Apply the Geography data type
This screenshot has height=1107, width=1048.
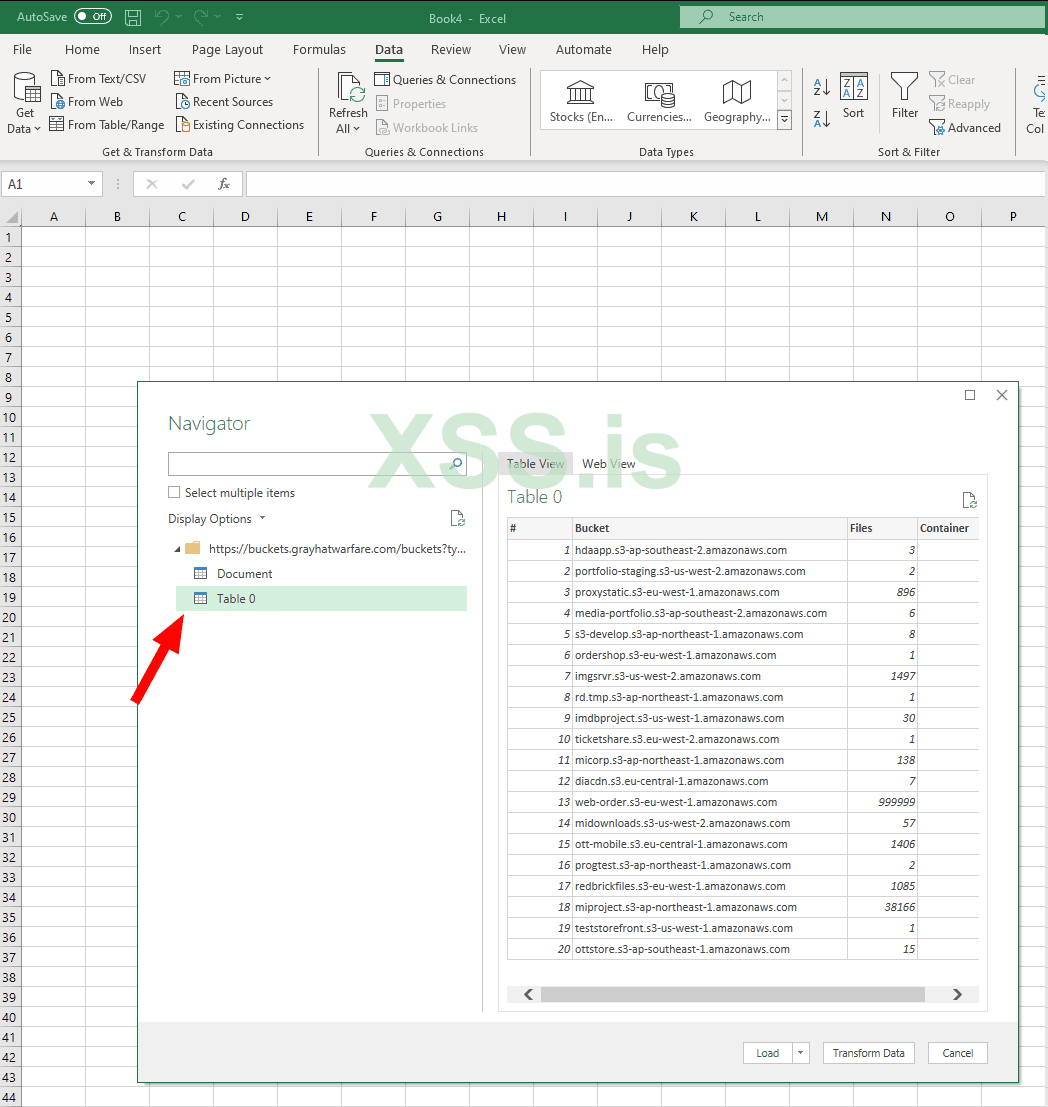[x=736, y=98]
